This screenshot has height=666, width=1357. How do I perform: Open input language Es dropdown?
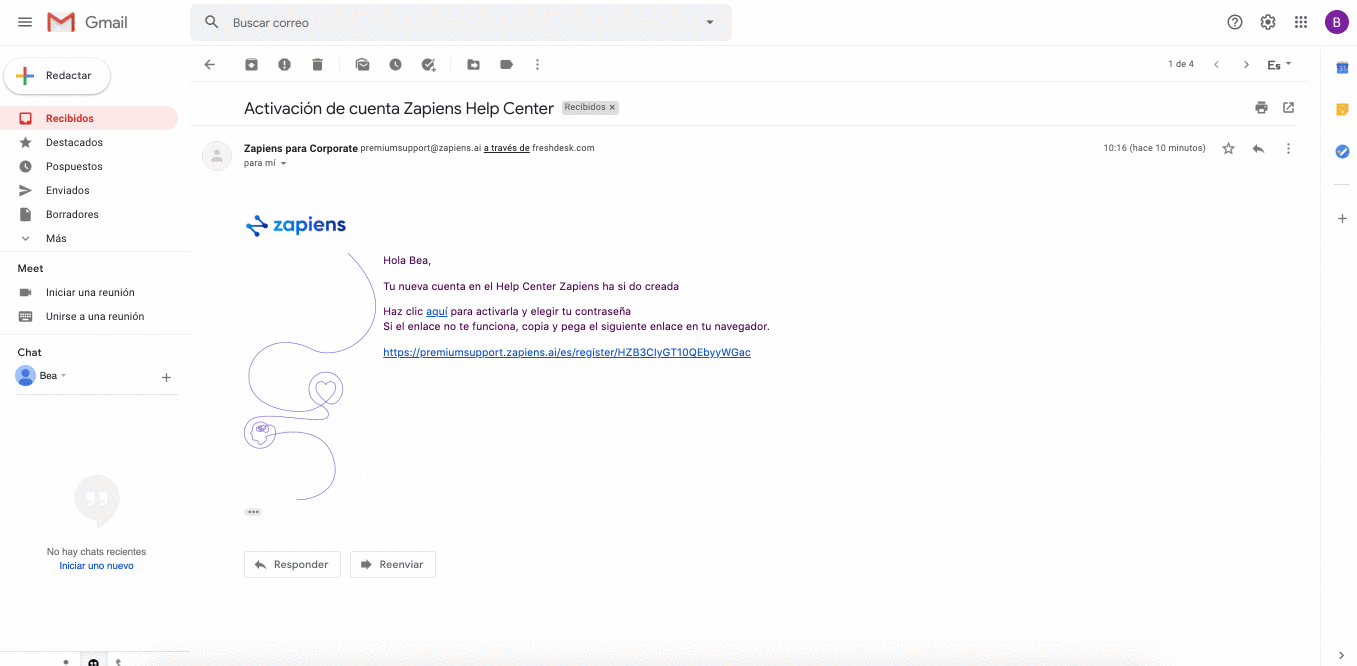tap(1280, 64)
